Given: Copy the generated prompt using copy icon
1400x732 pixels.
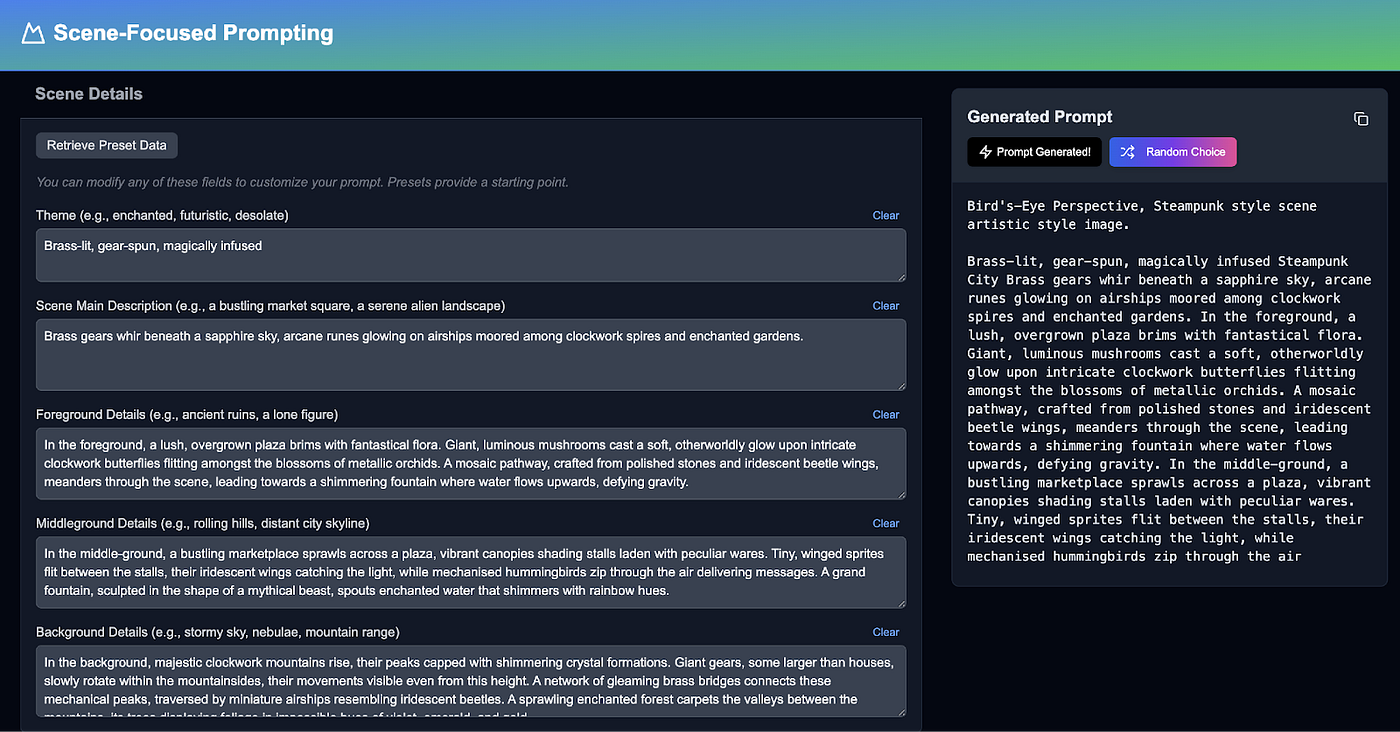Looking at the screenshot, I should tap(1361, 118).
